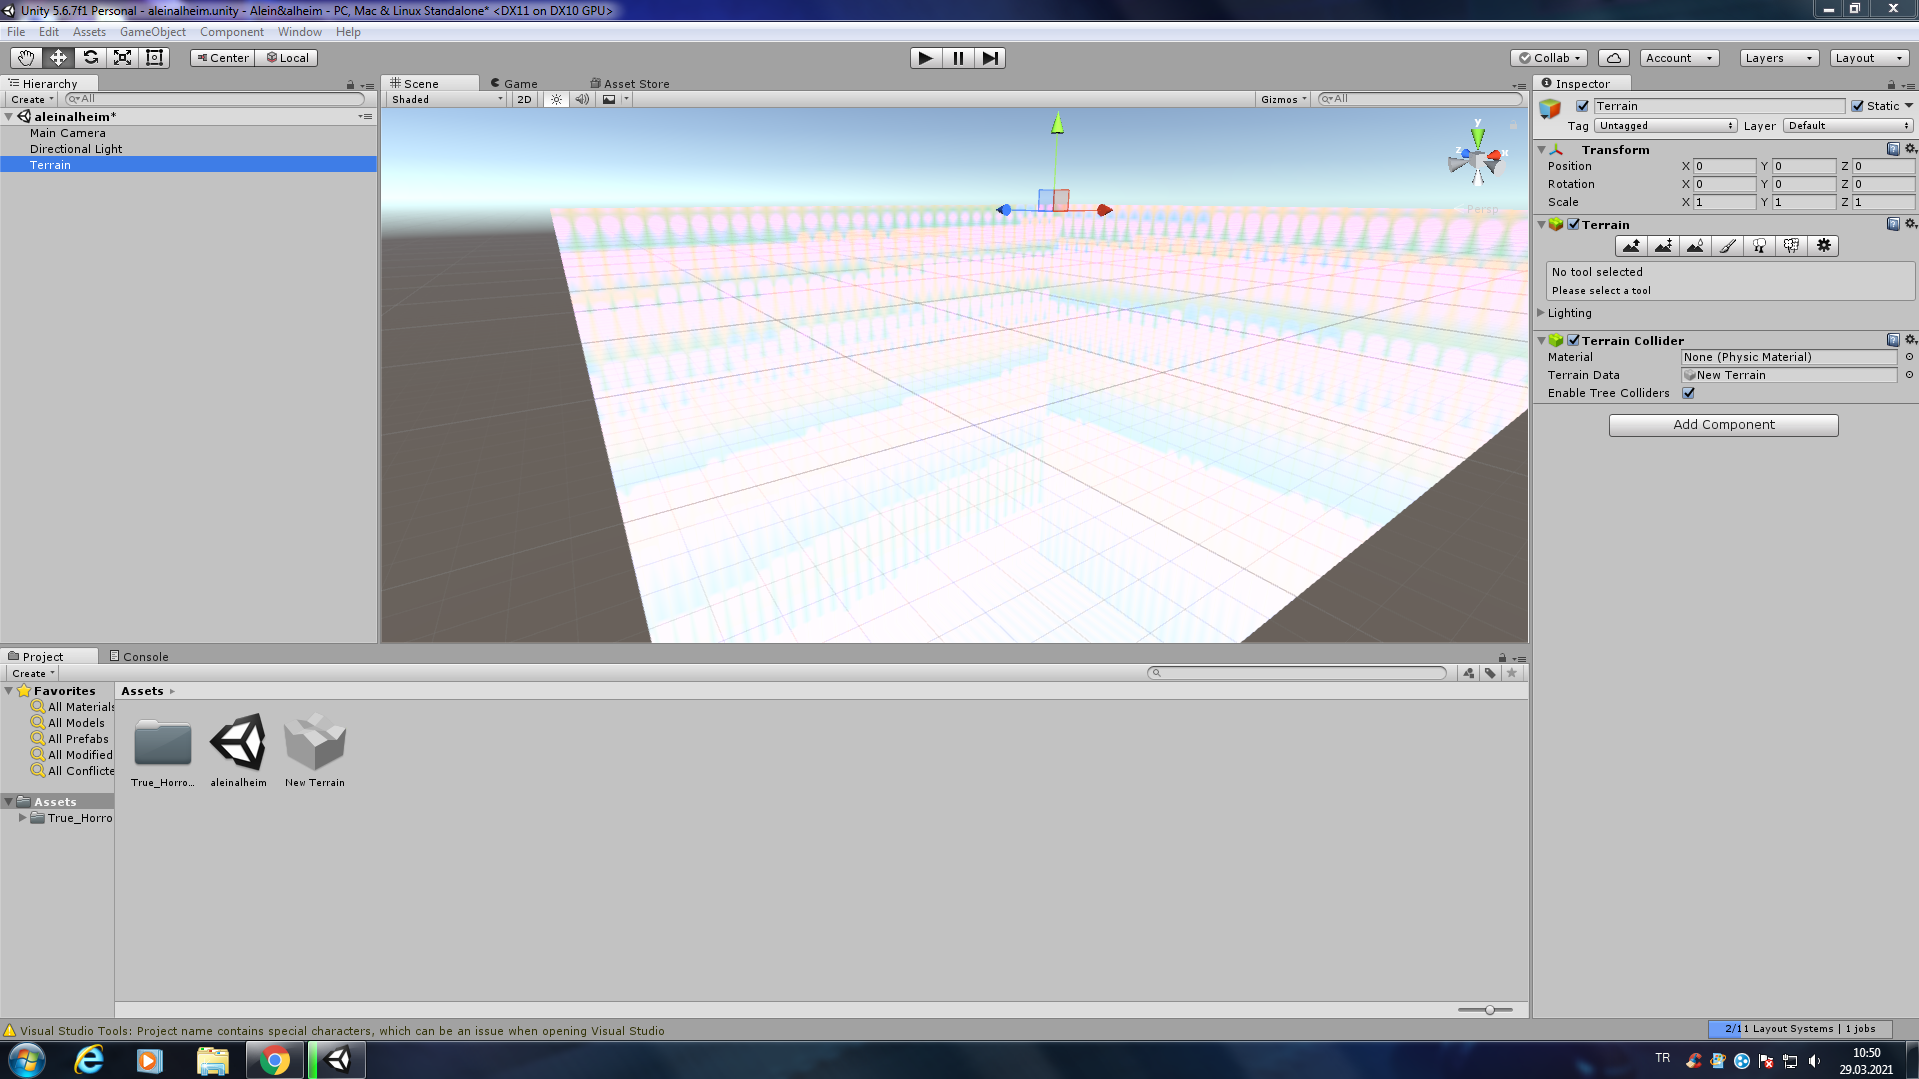Open Project Create menu

point(32,673)
